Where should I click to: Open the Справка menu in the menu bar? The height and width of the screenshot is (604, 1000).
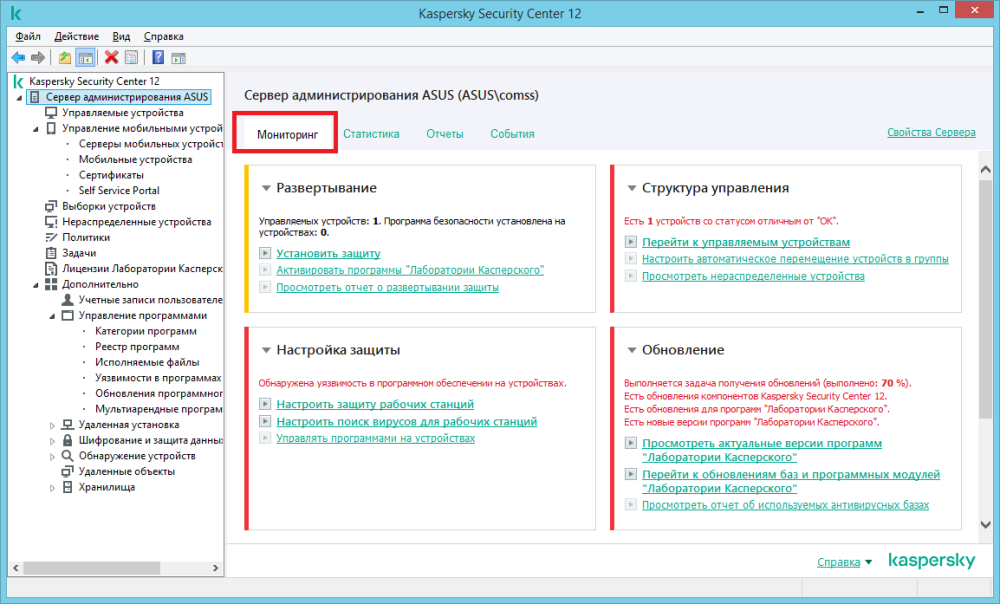pos(164,36)
